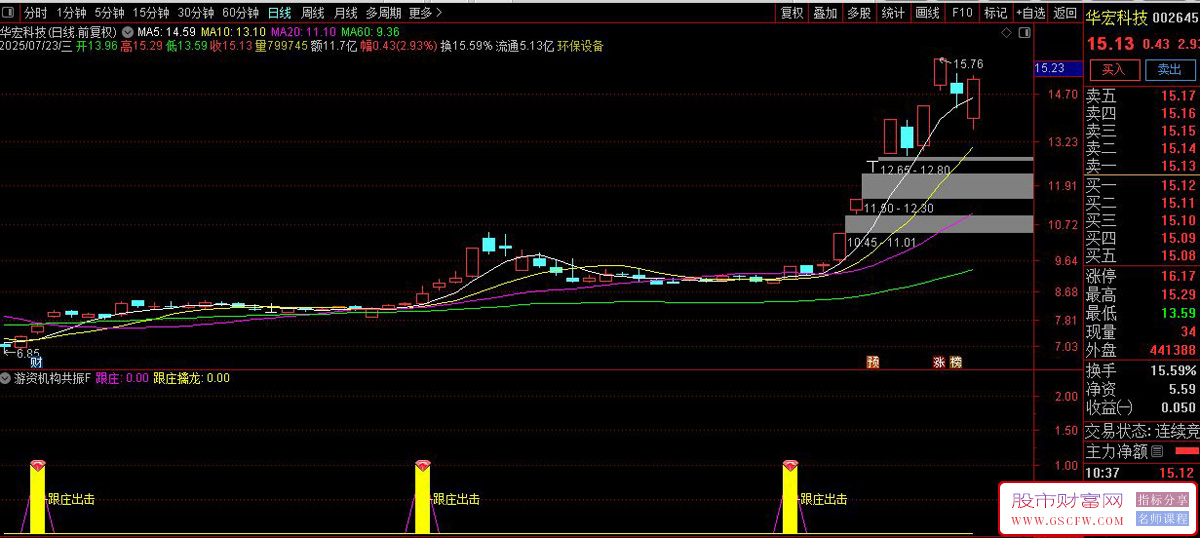Click the 游资机构共振F indicator name
The image size is (1200, 538).
coord(52,379)
